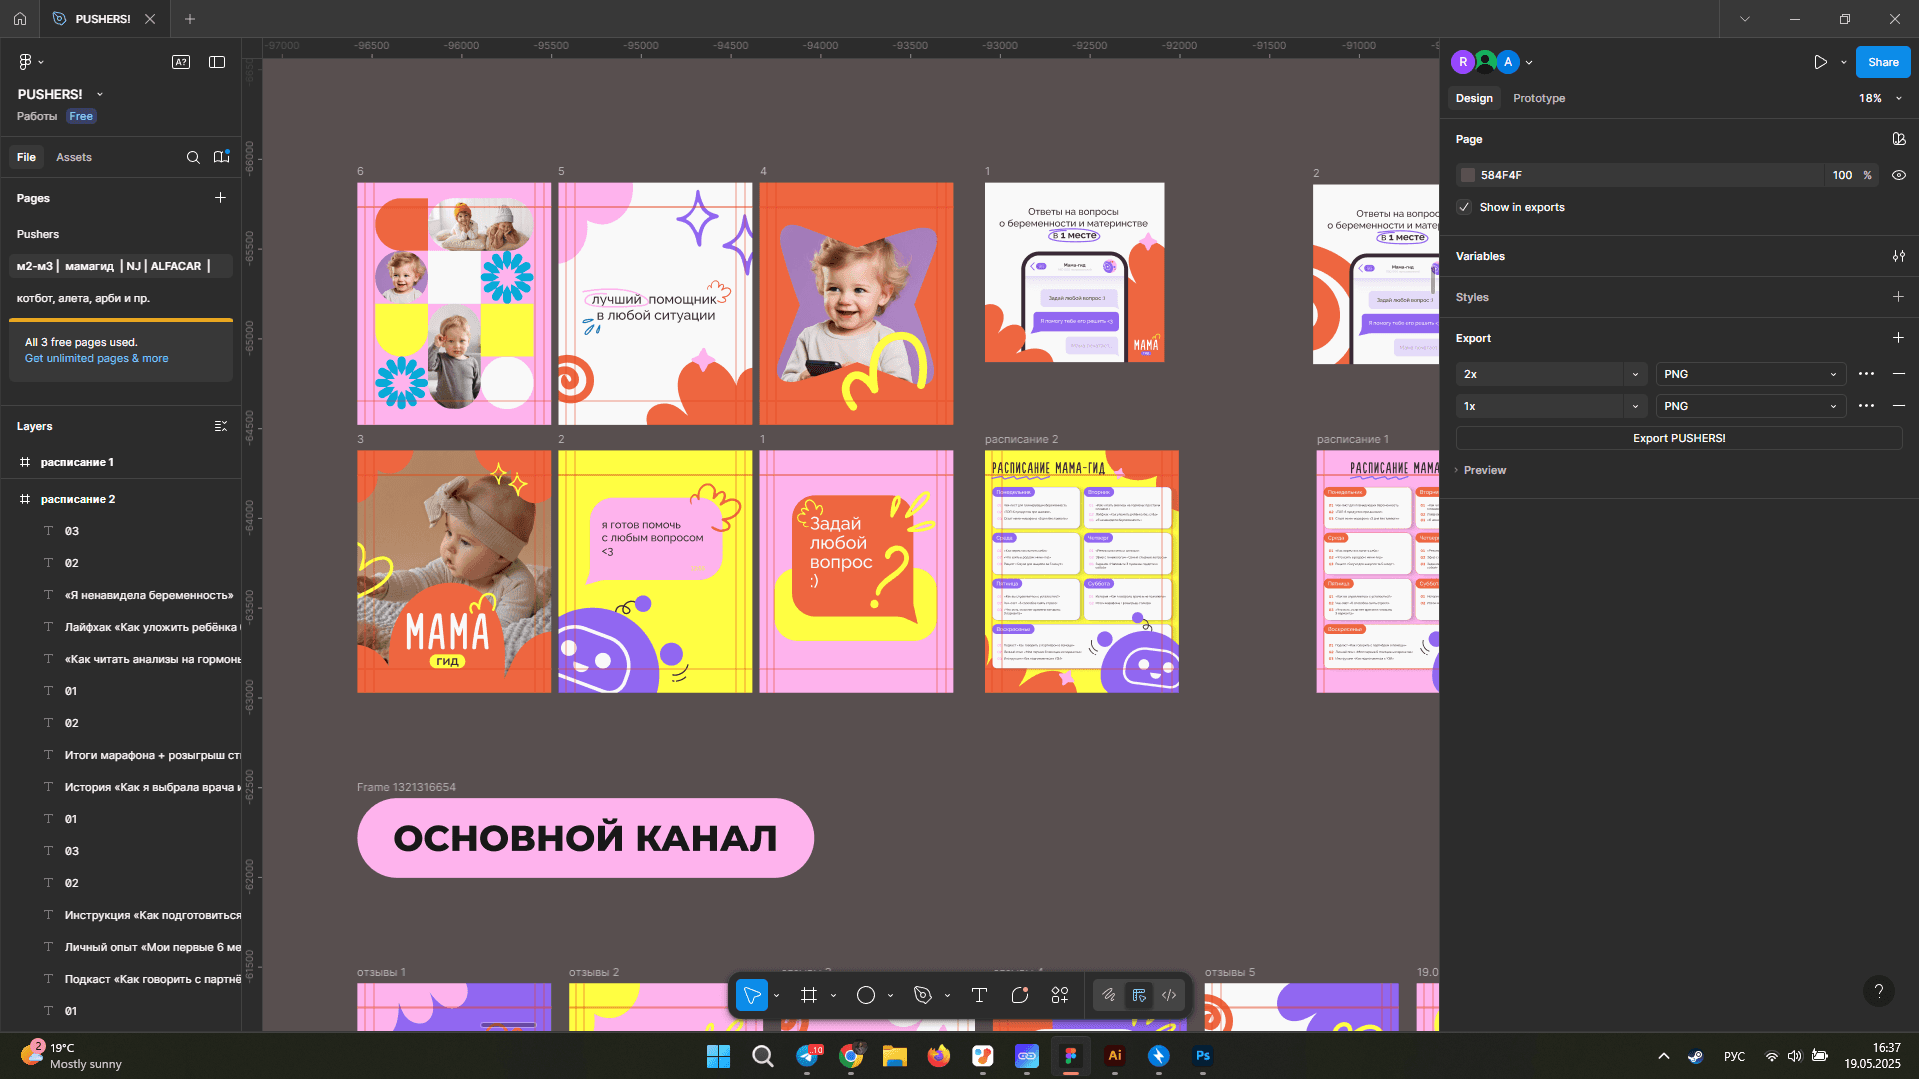
Task: Open a new tab with plus
Action: pyautogui.click(x=190, y=19)
